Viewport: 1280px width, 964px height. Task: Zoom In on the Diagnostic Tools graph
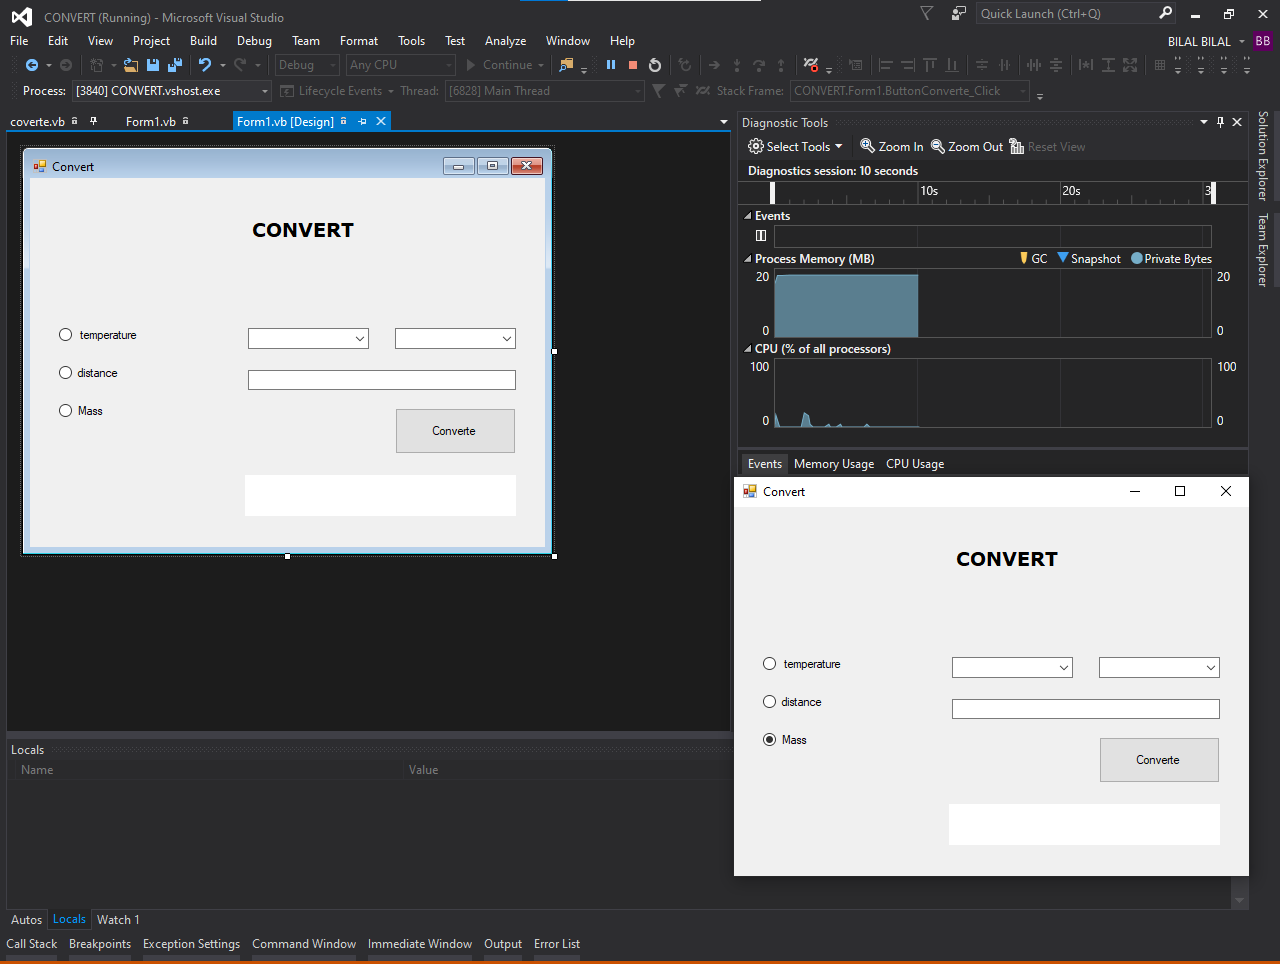coord(890,146)
